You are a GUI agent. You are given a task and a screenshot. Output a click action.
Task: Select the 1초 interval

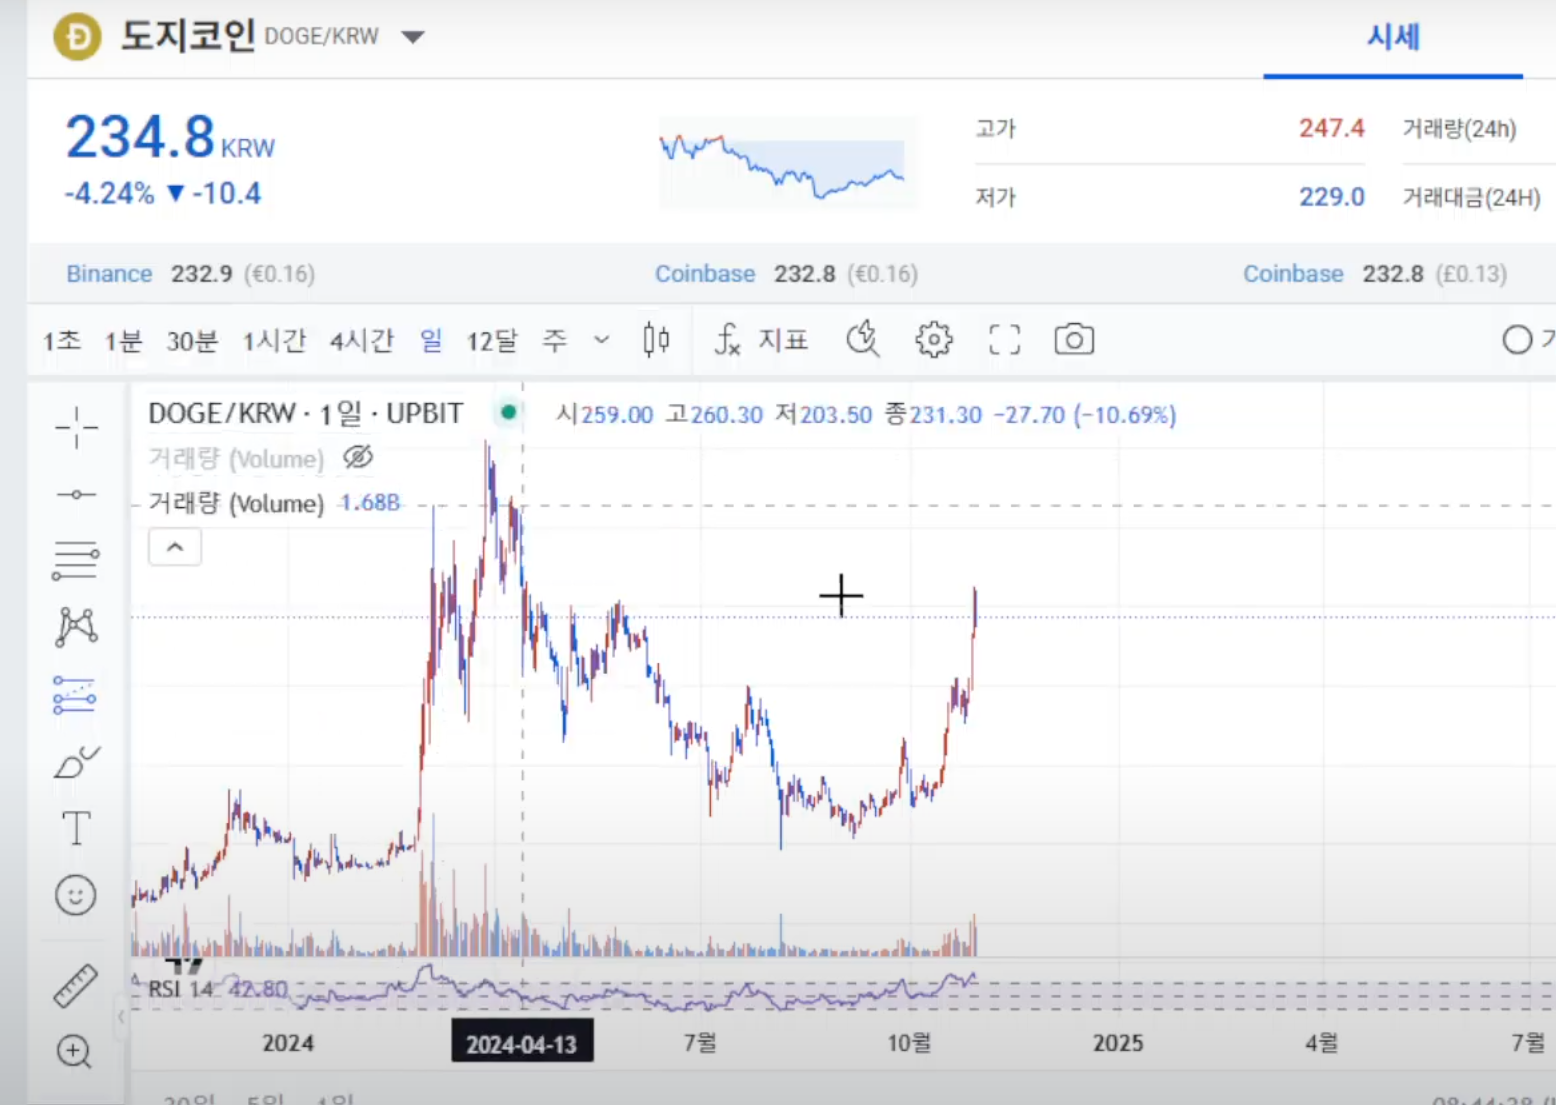tap(62, 341)
